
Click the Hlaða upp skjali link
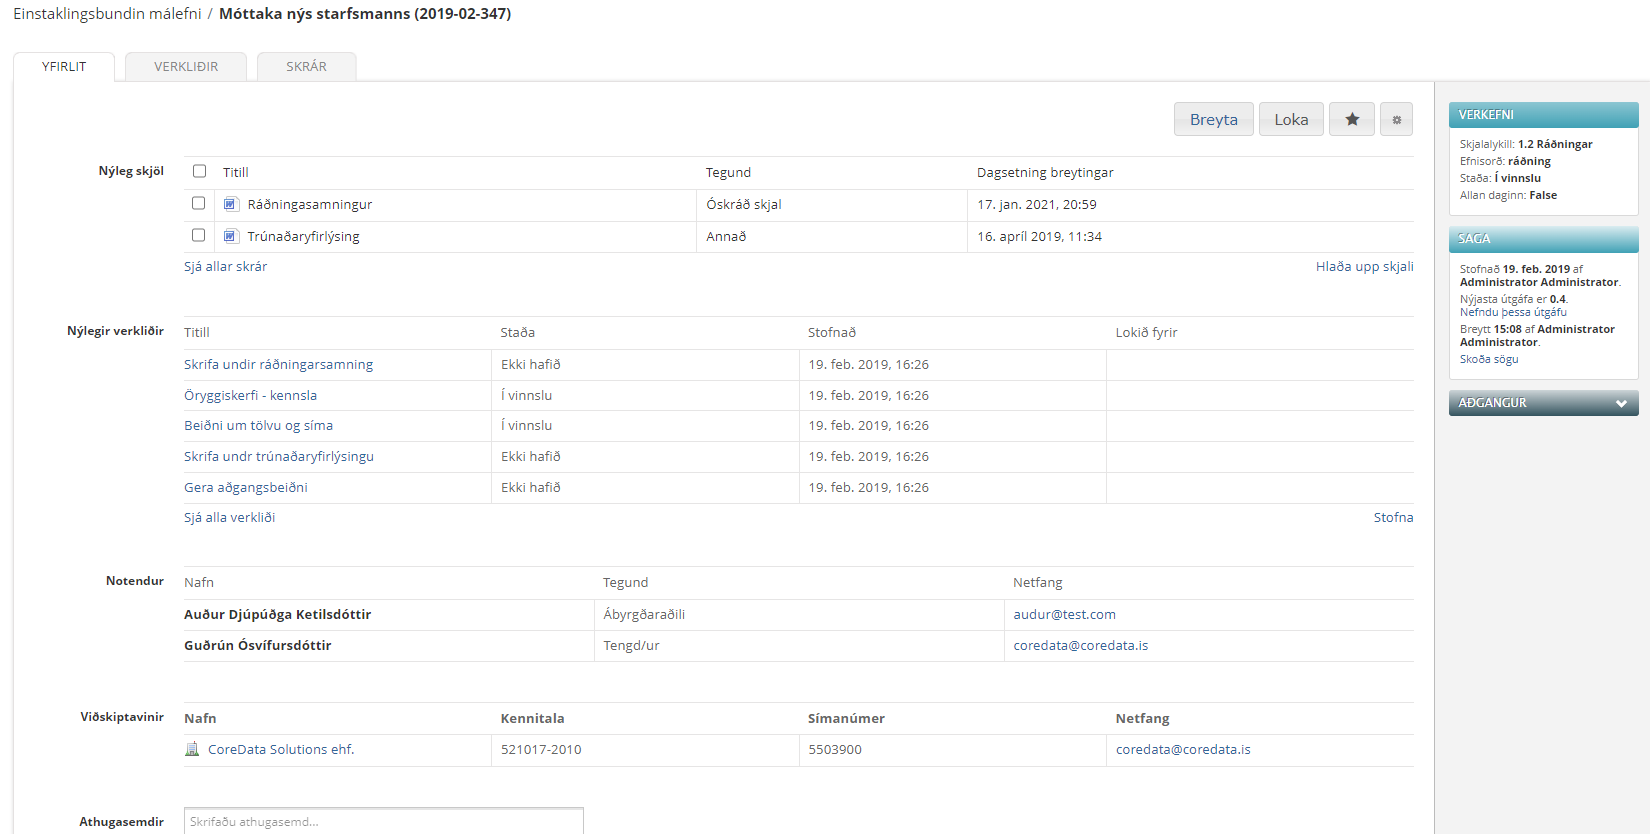click(1364, 267)
